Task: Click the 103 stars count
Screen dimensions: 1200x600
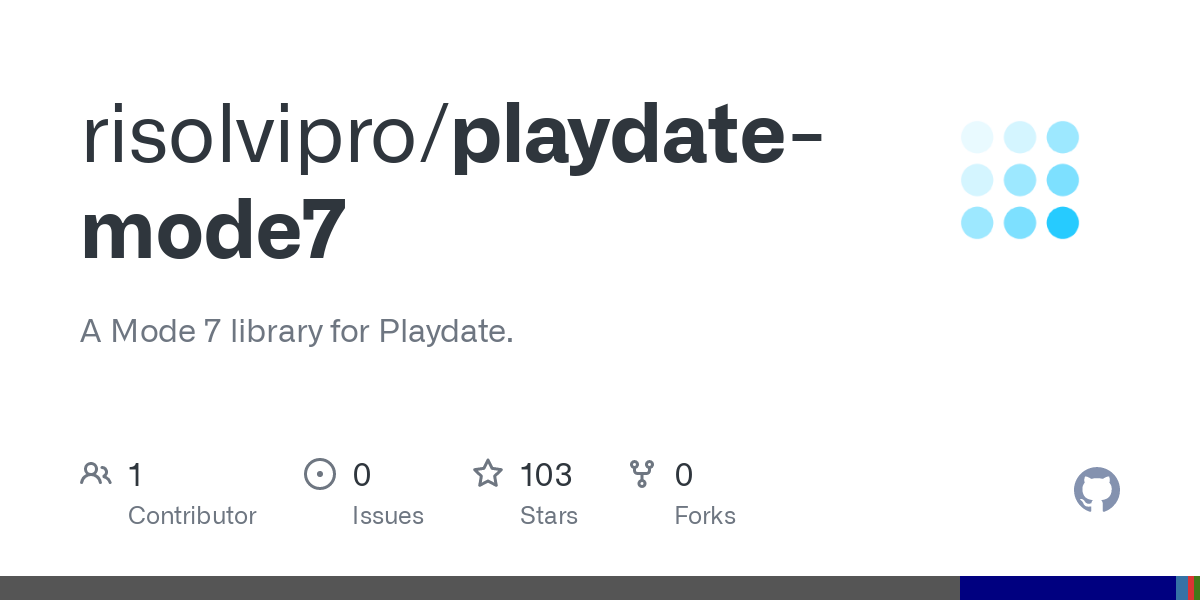Action: tap(546, 474)
